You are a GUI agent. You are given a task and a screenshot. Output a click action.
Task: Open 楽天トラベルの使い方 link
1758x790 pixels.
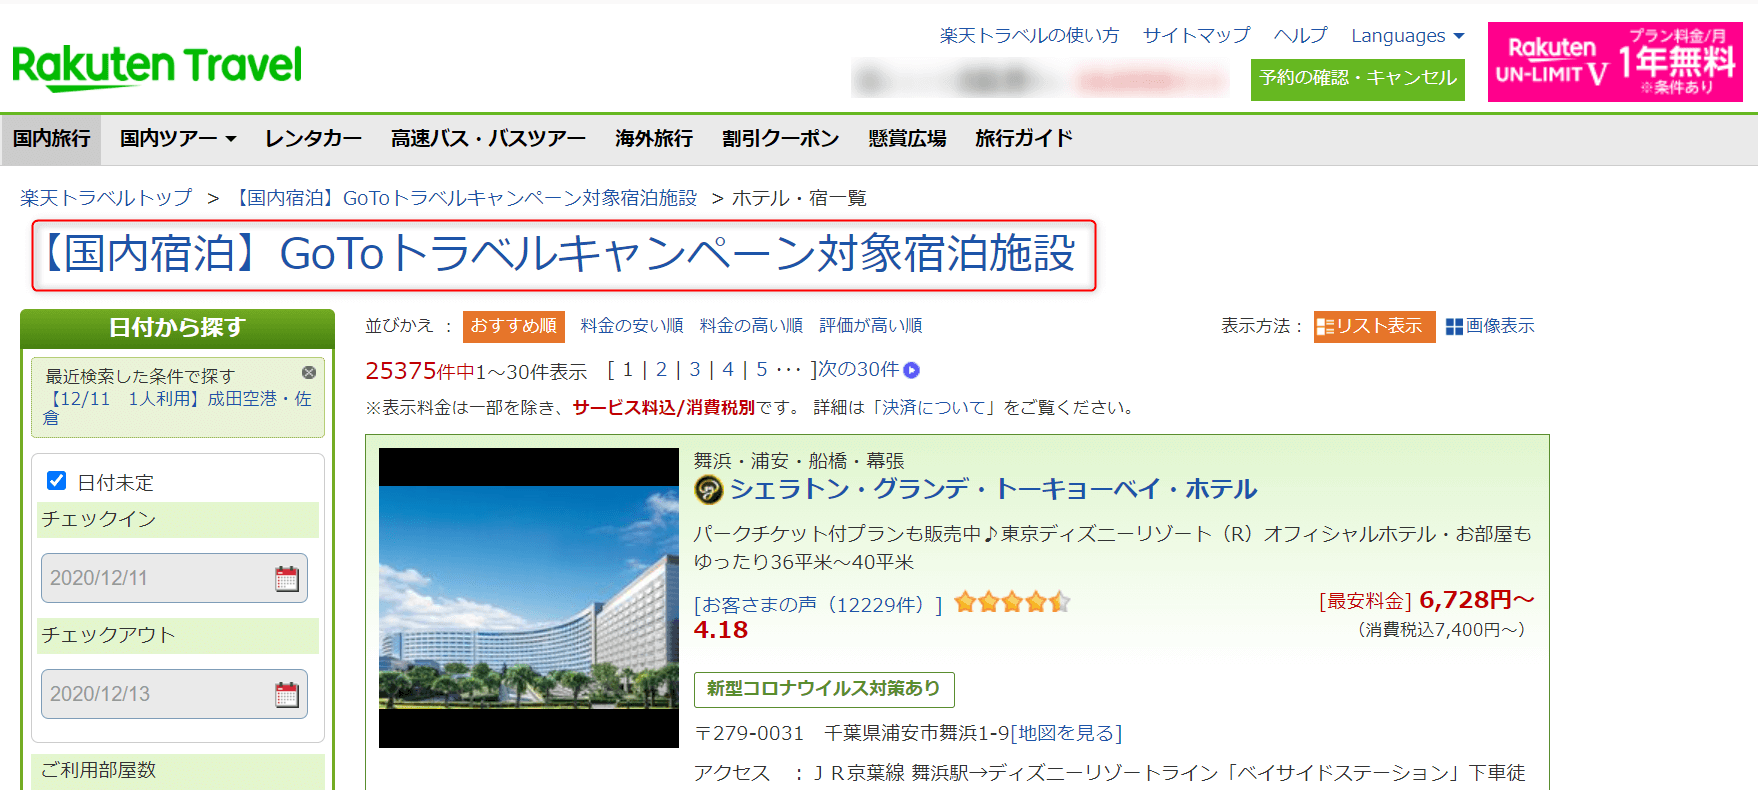pyautogui.click(x=1029, y=36)
